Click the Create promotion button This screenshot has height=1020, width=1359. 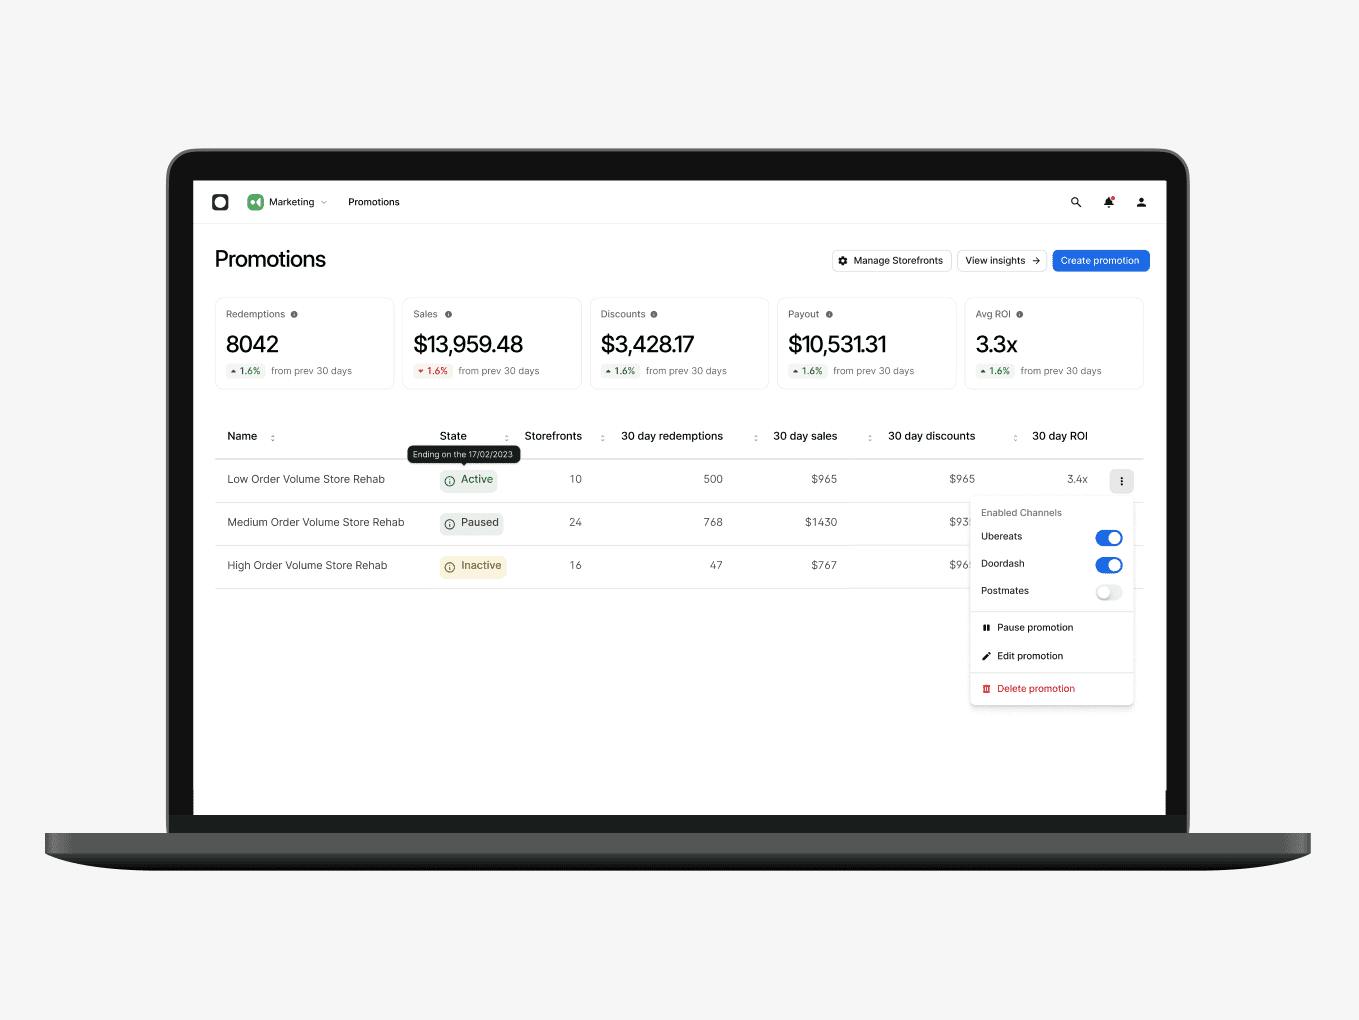tap(1100, 261)
